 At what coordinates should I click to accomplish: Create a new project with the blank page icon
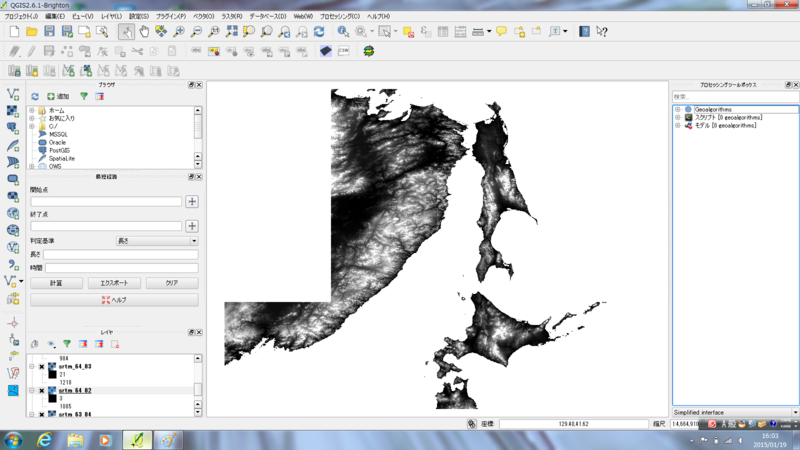tap(14, 32)
